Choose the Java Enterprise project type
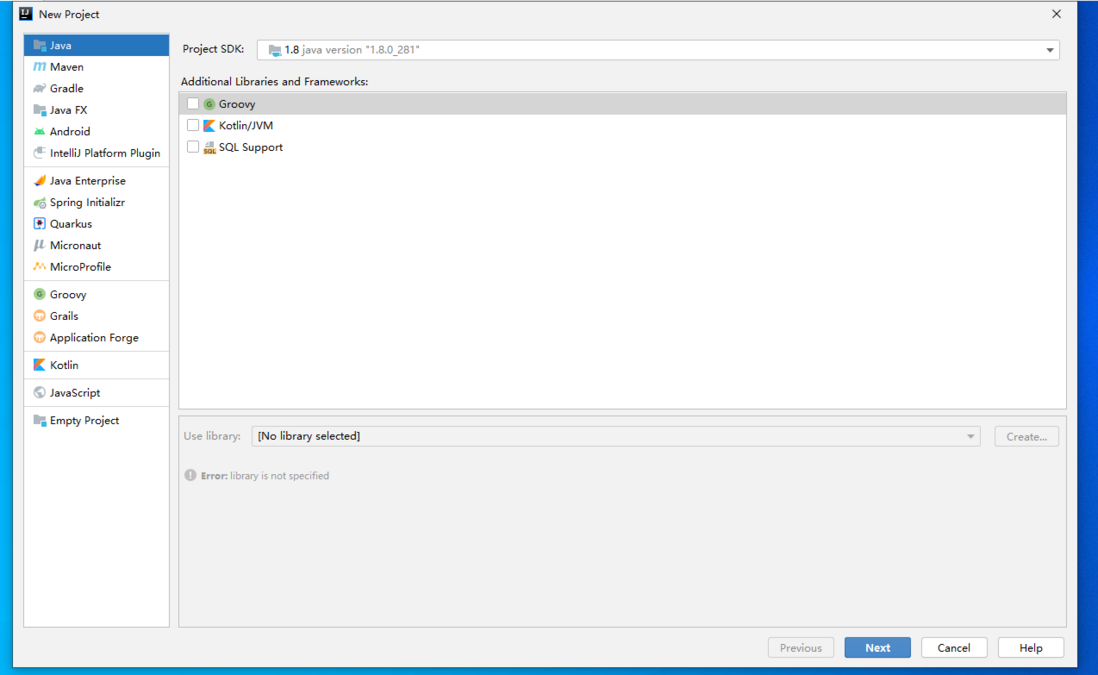1098x675 pixels. 97,181
